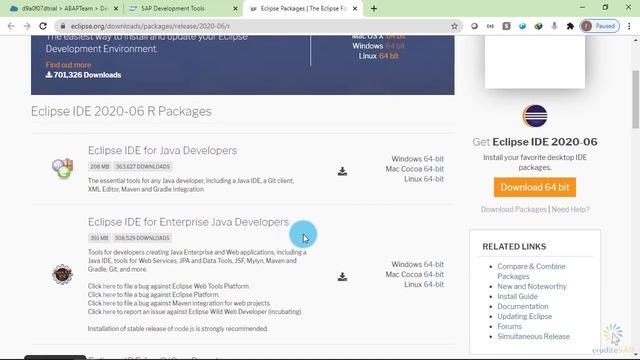Click download icon for Enterprise Java Developers package

click(342, 277)
